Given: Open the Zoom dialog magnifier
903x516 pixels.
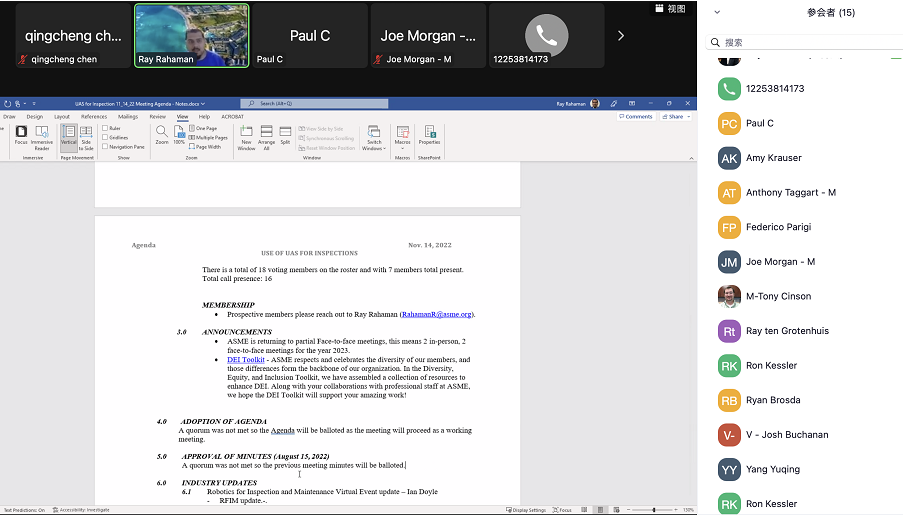Looking at the screenshot, I should point(162,135).
